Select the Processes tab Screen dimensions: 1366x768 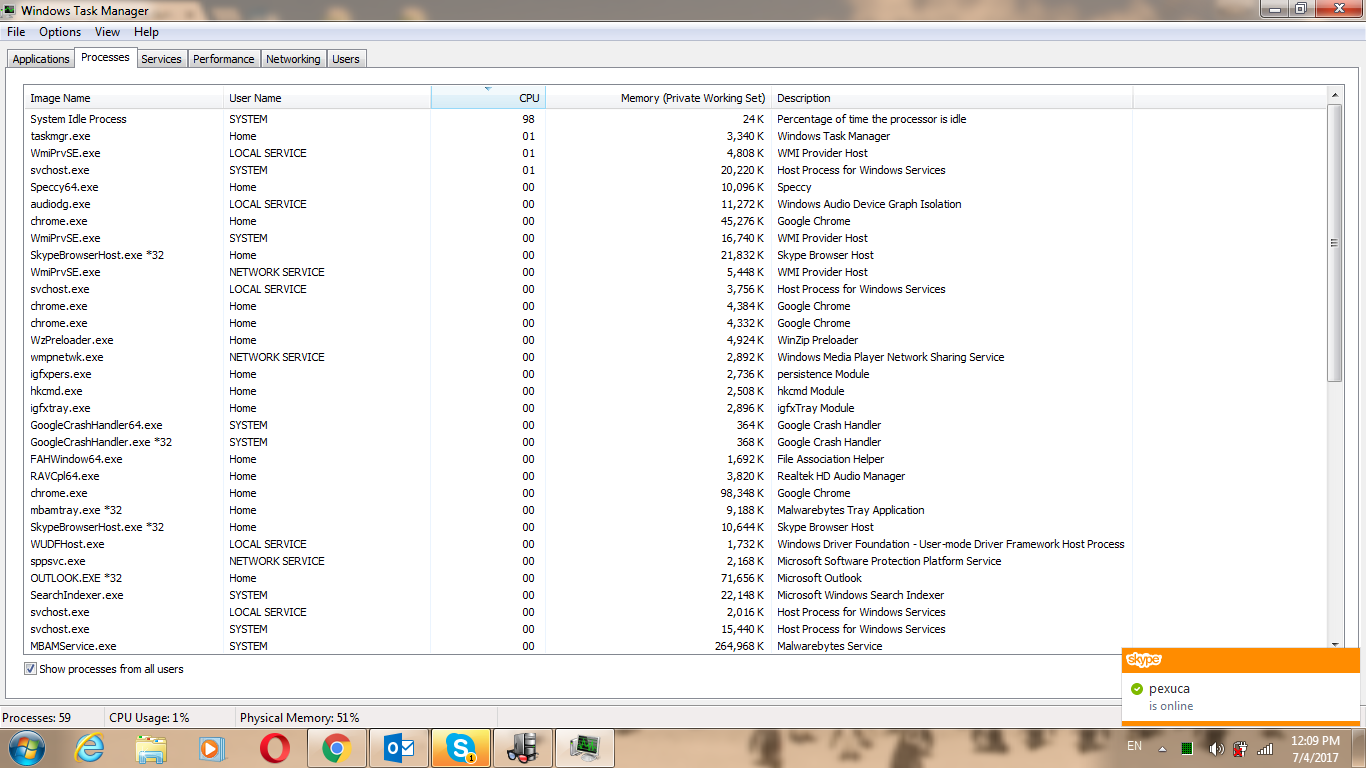(105, 57)
